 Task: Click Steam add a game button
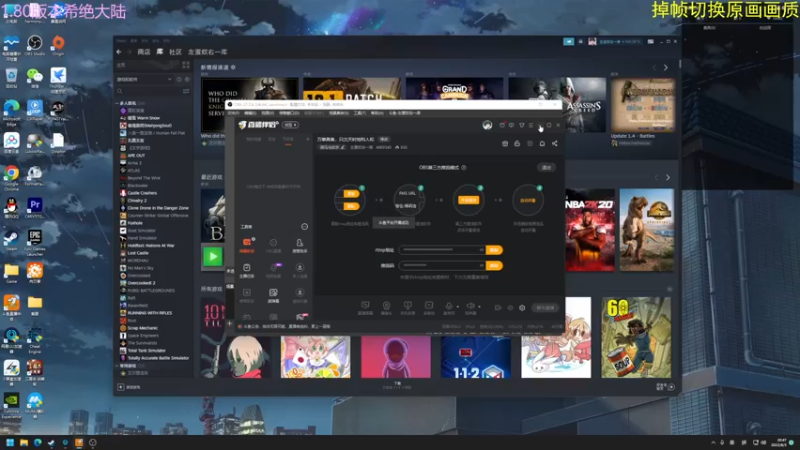click(130, 387)
